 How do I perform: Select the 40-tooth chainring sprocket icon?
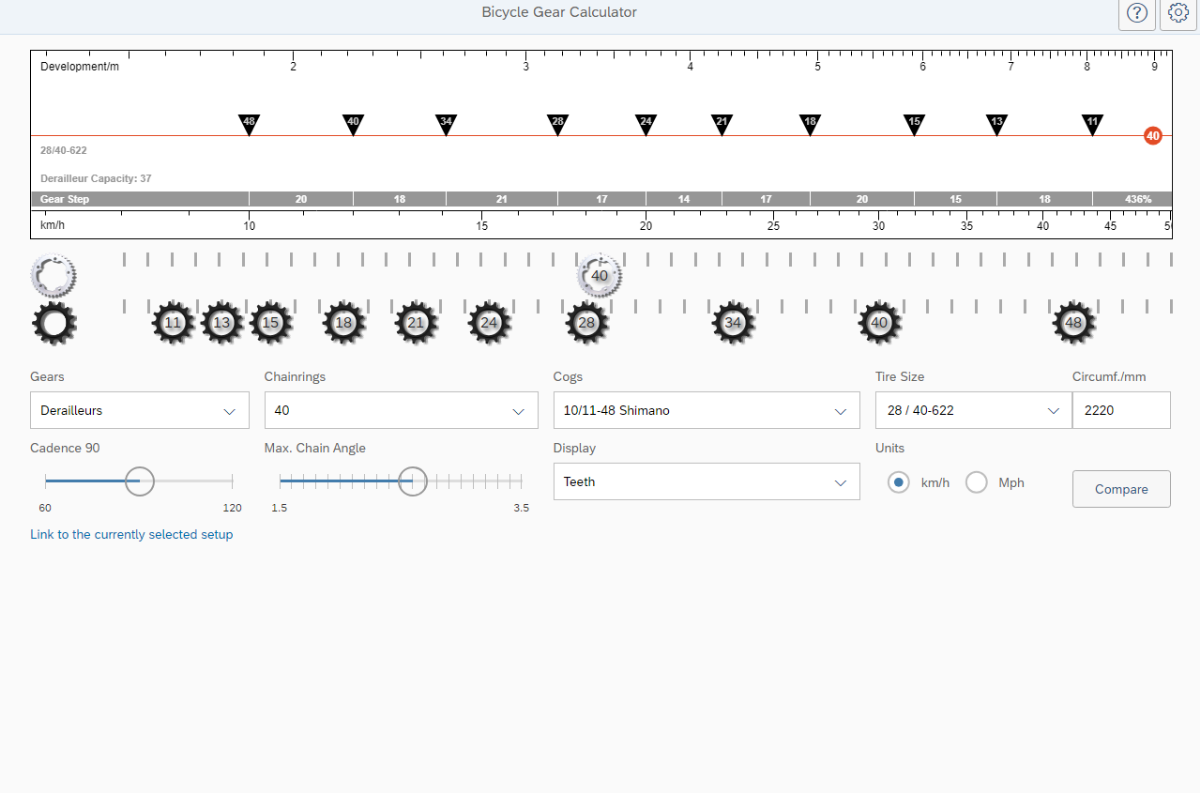[x=599, y=276]
